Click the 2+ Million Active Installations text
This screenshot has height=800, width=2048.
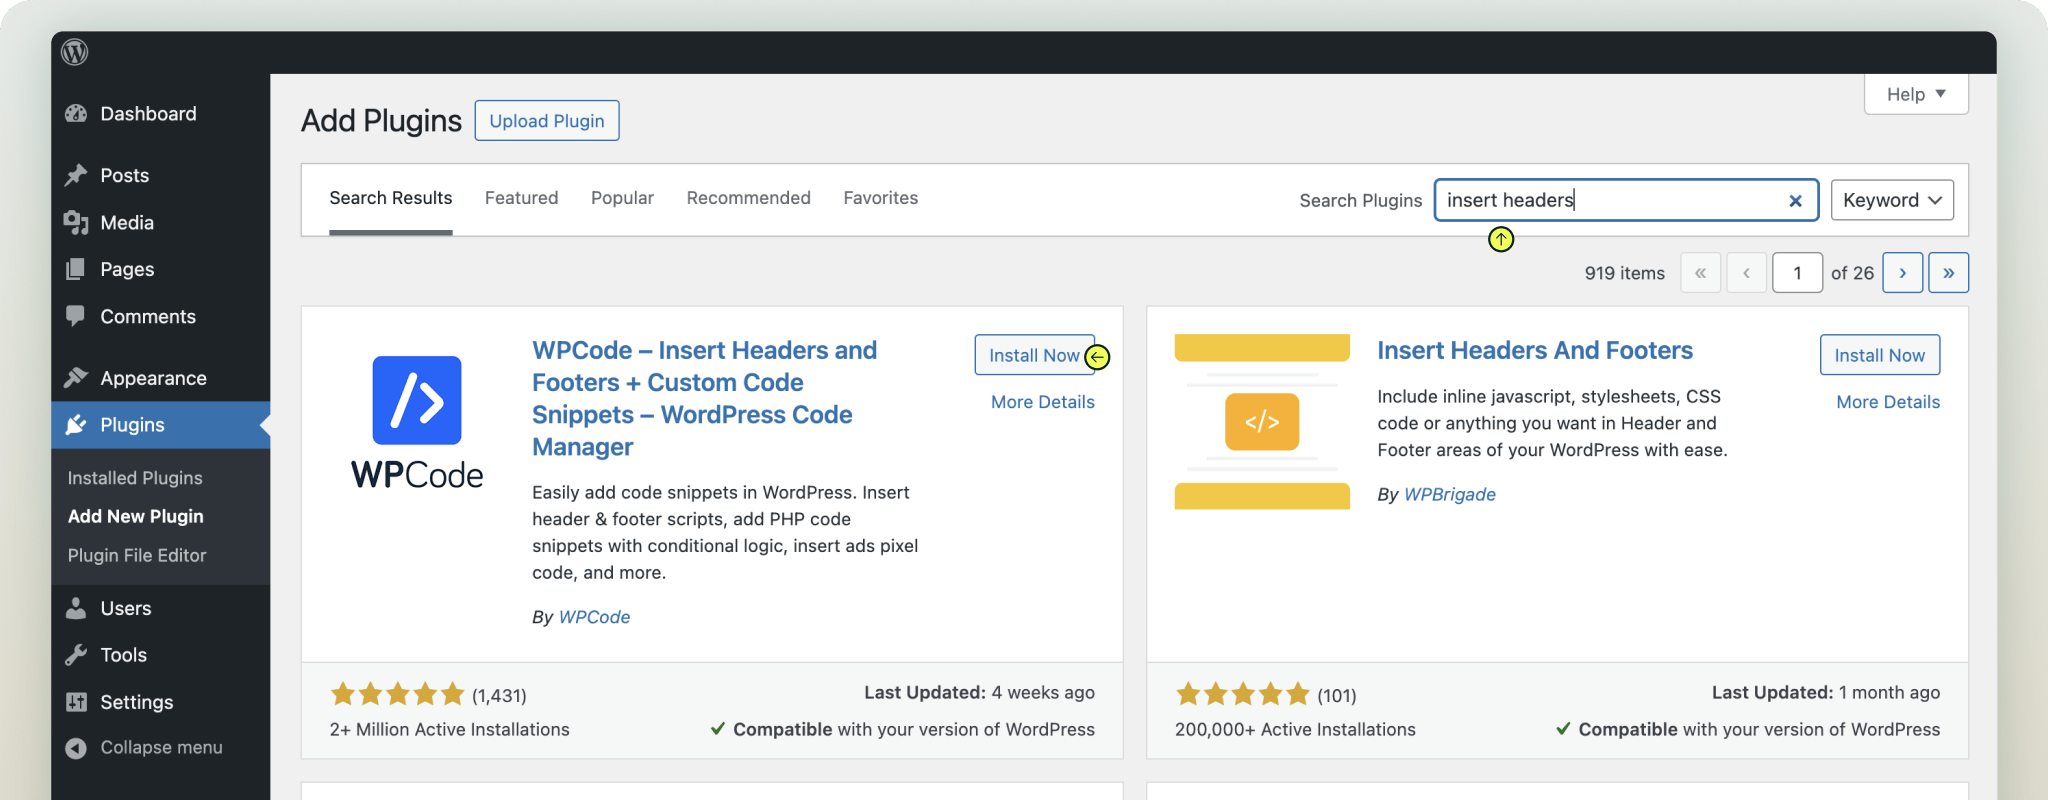pos(450,729)
